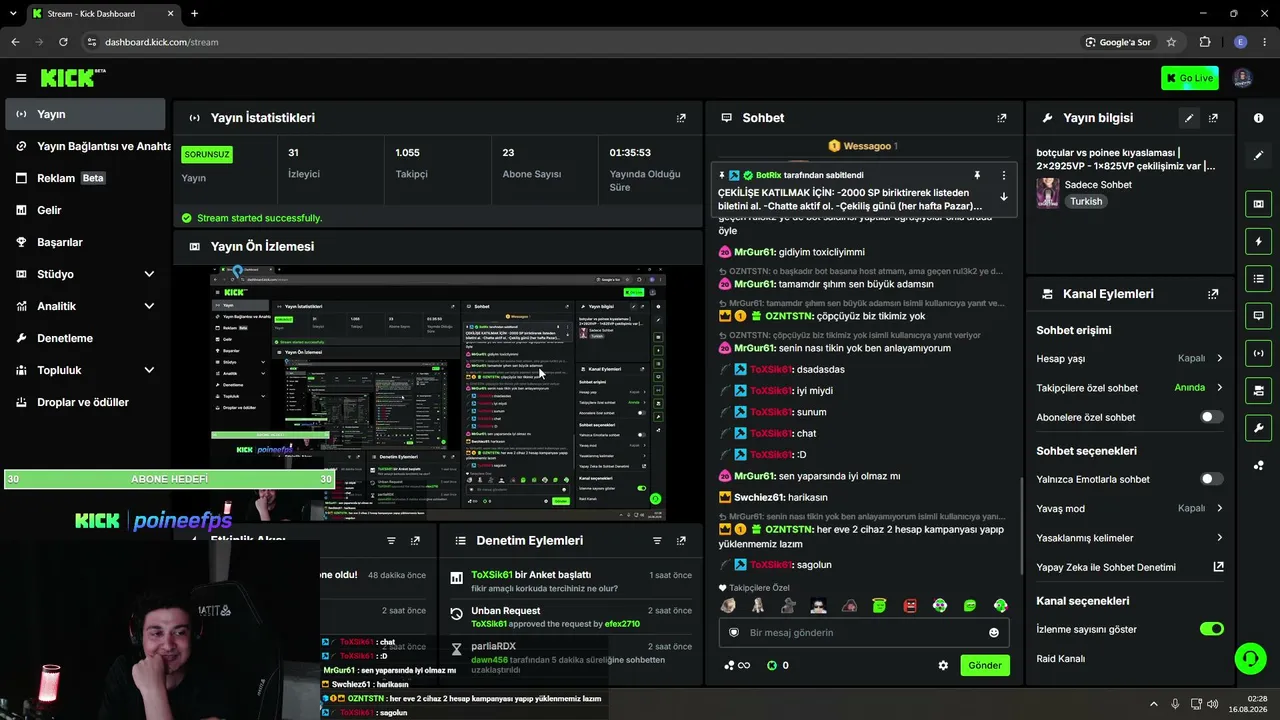
Task: Open the emoji picker in the message box
Action: (x=994, y=633)
